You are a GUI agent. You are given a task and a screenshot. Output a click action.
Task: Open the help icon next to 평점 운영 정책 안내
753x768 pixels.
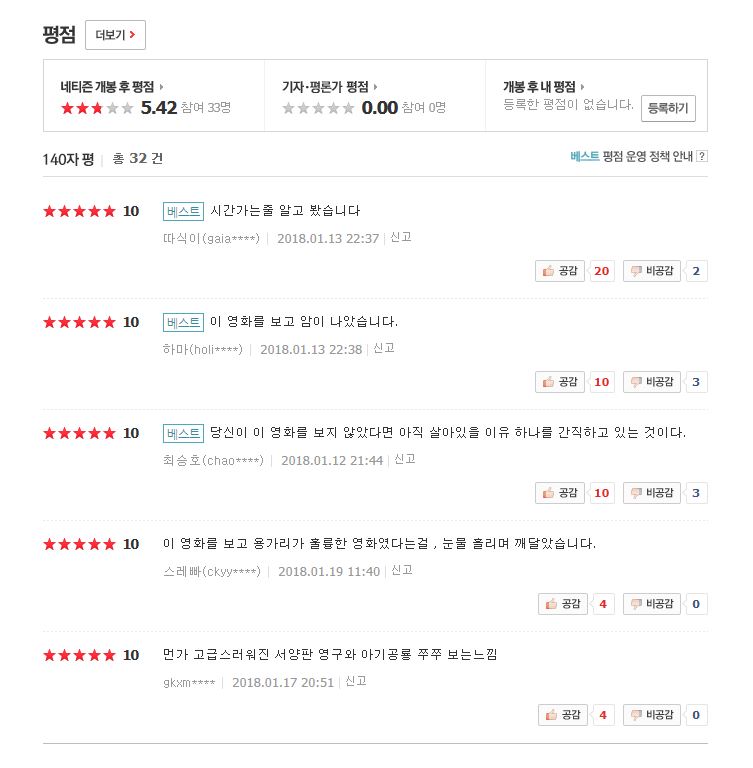pyautogui.click(x=702, y=156)
